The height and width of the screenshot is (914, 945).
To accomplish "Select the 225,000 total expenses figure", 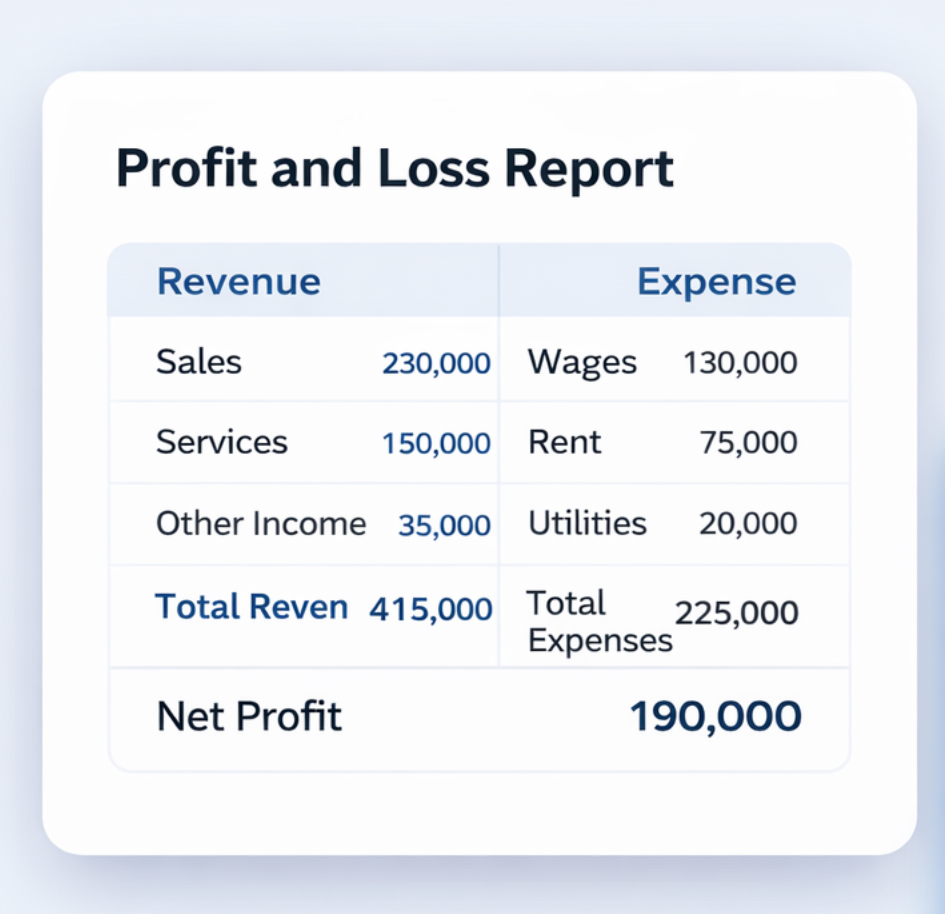I will [x=737, y=613].
